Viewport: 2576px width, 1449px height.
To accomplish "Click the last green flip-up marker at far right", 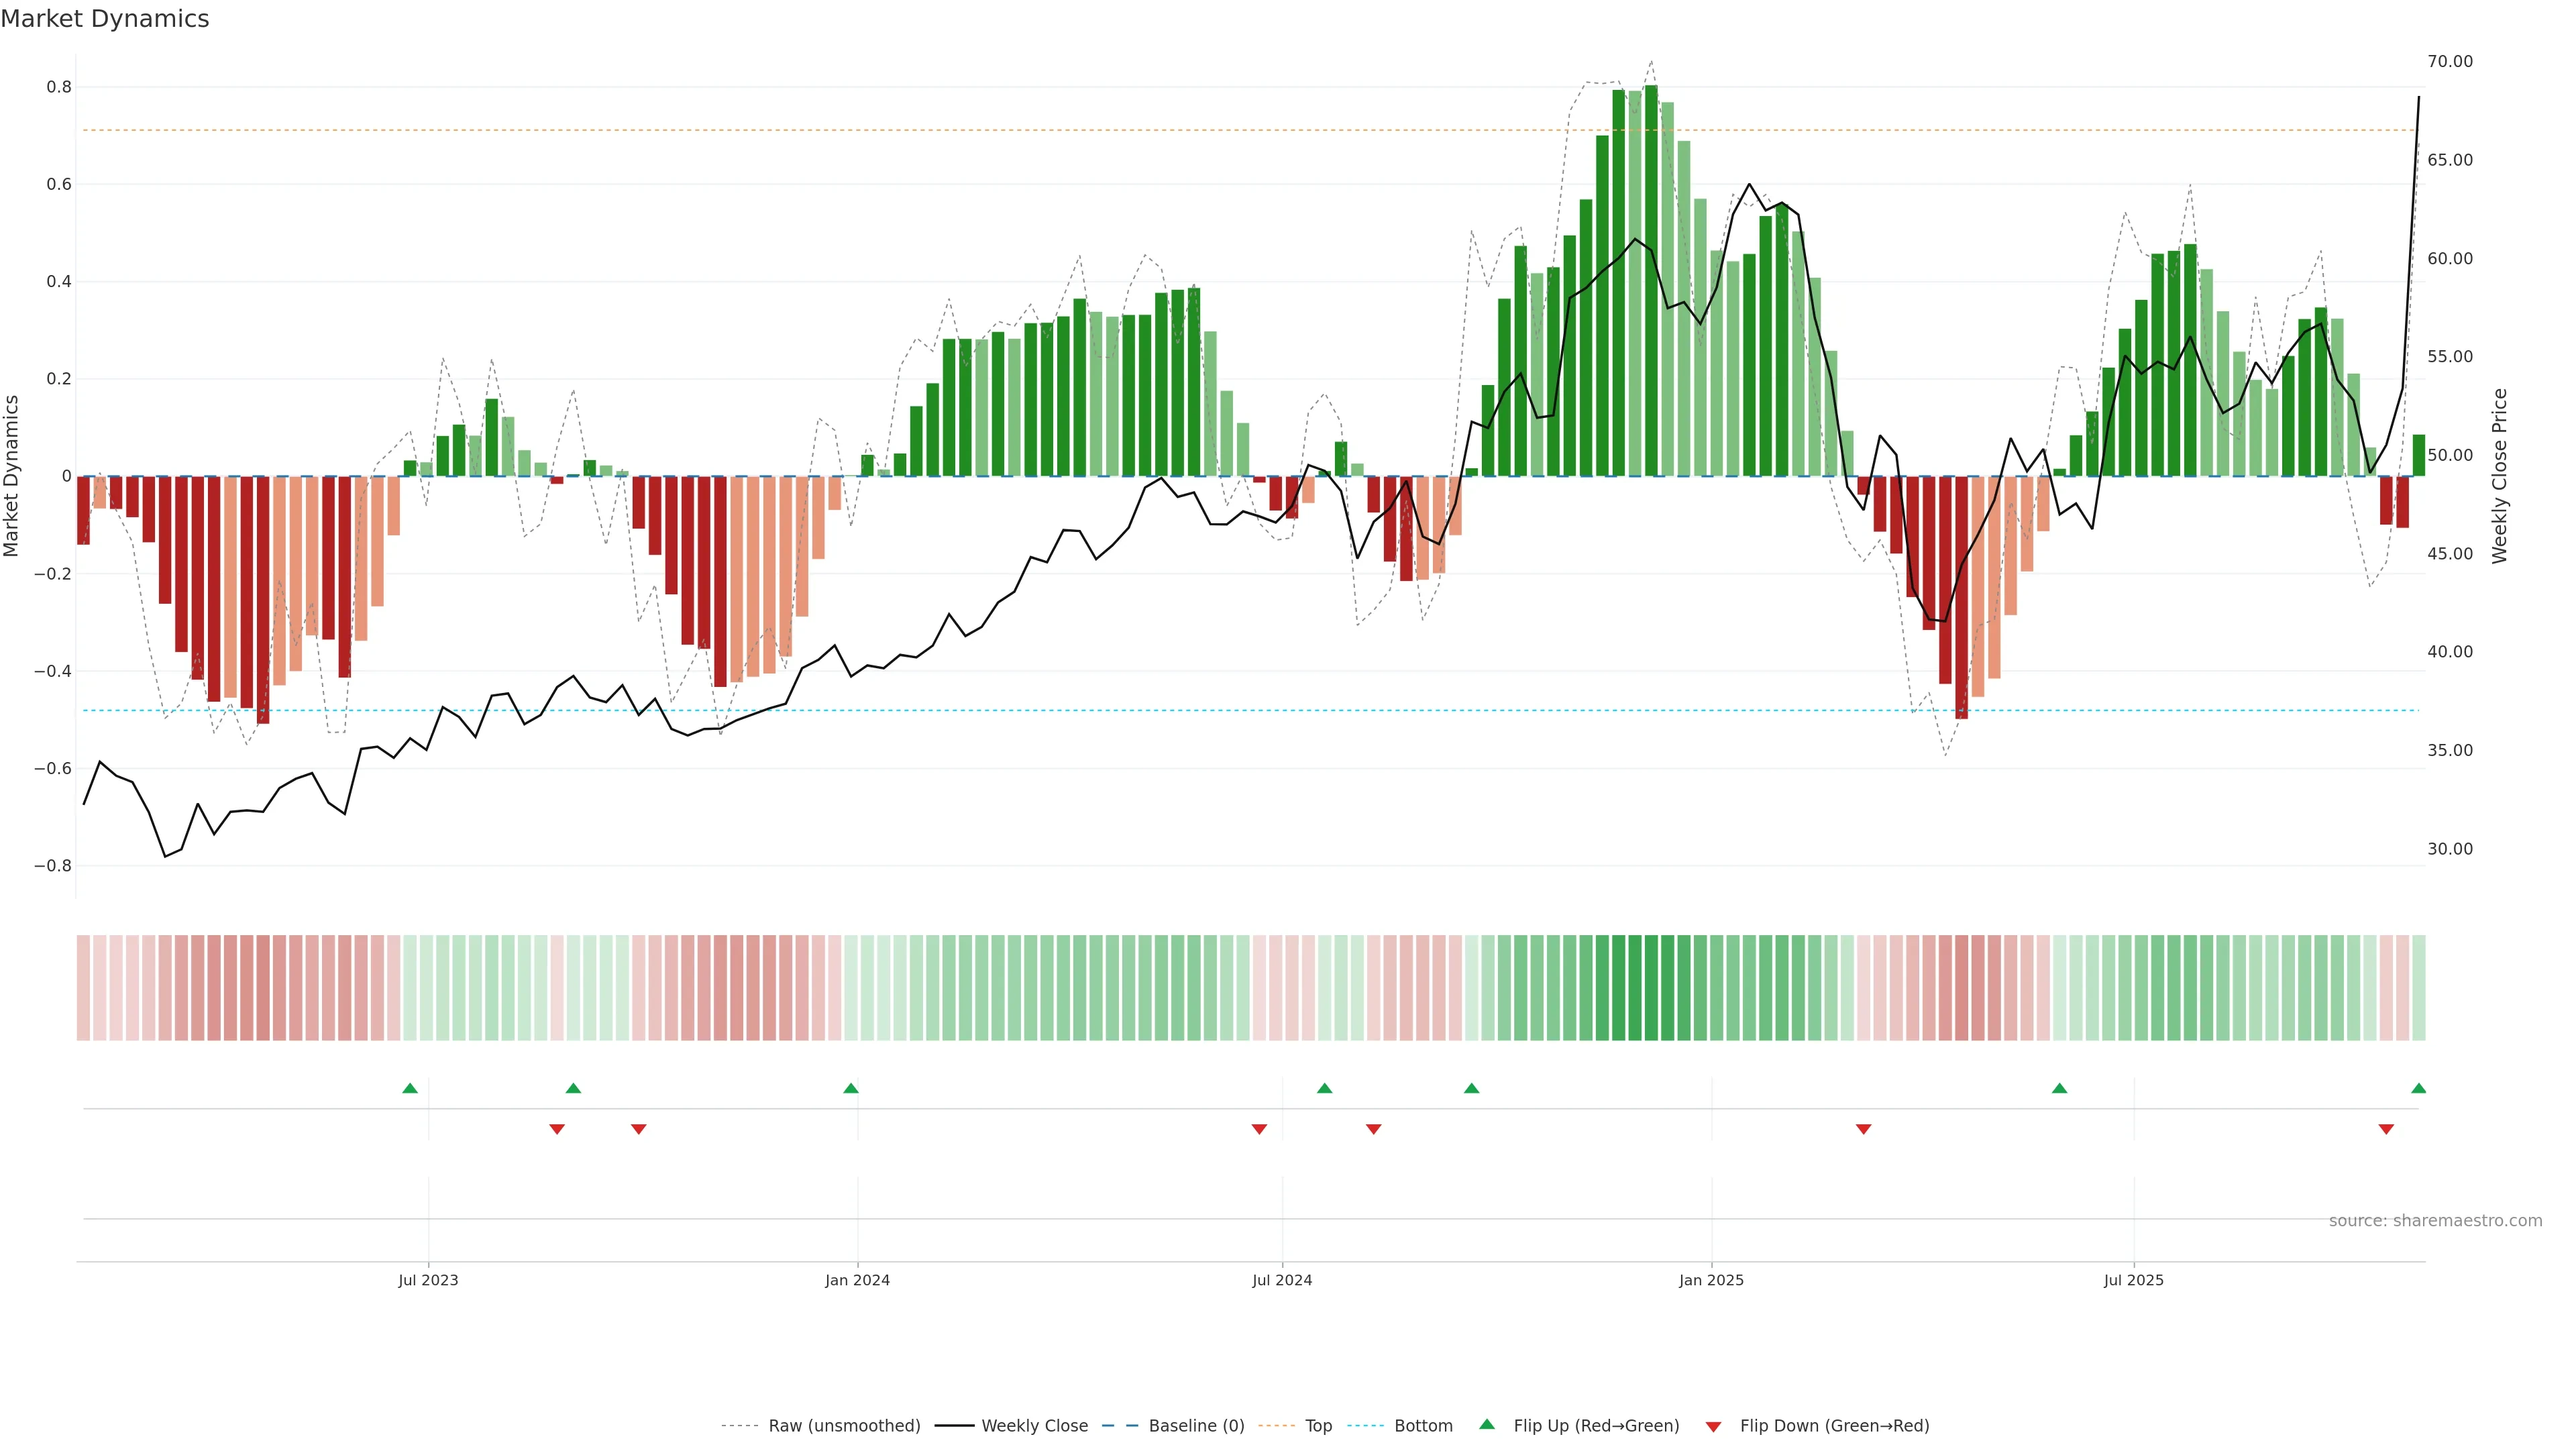I will coord(2418,1088).
